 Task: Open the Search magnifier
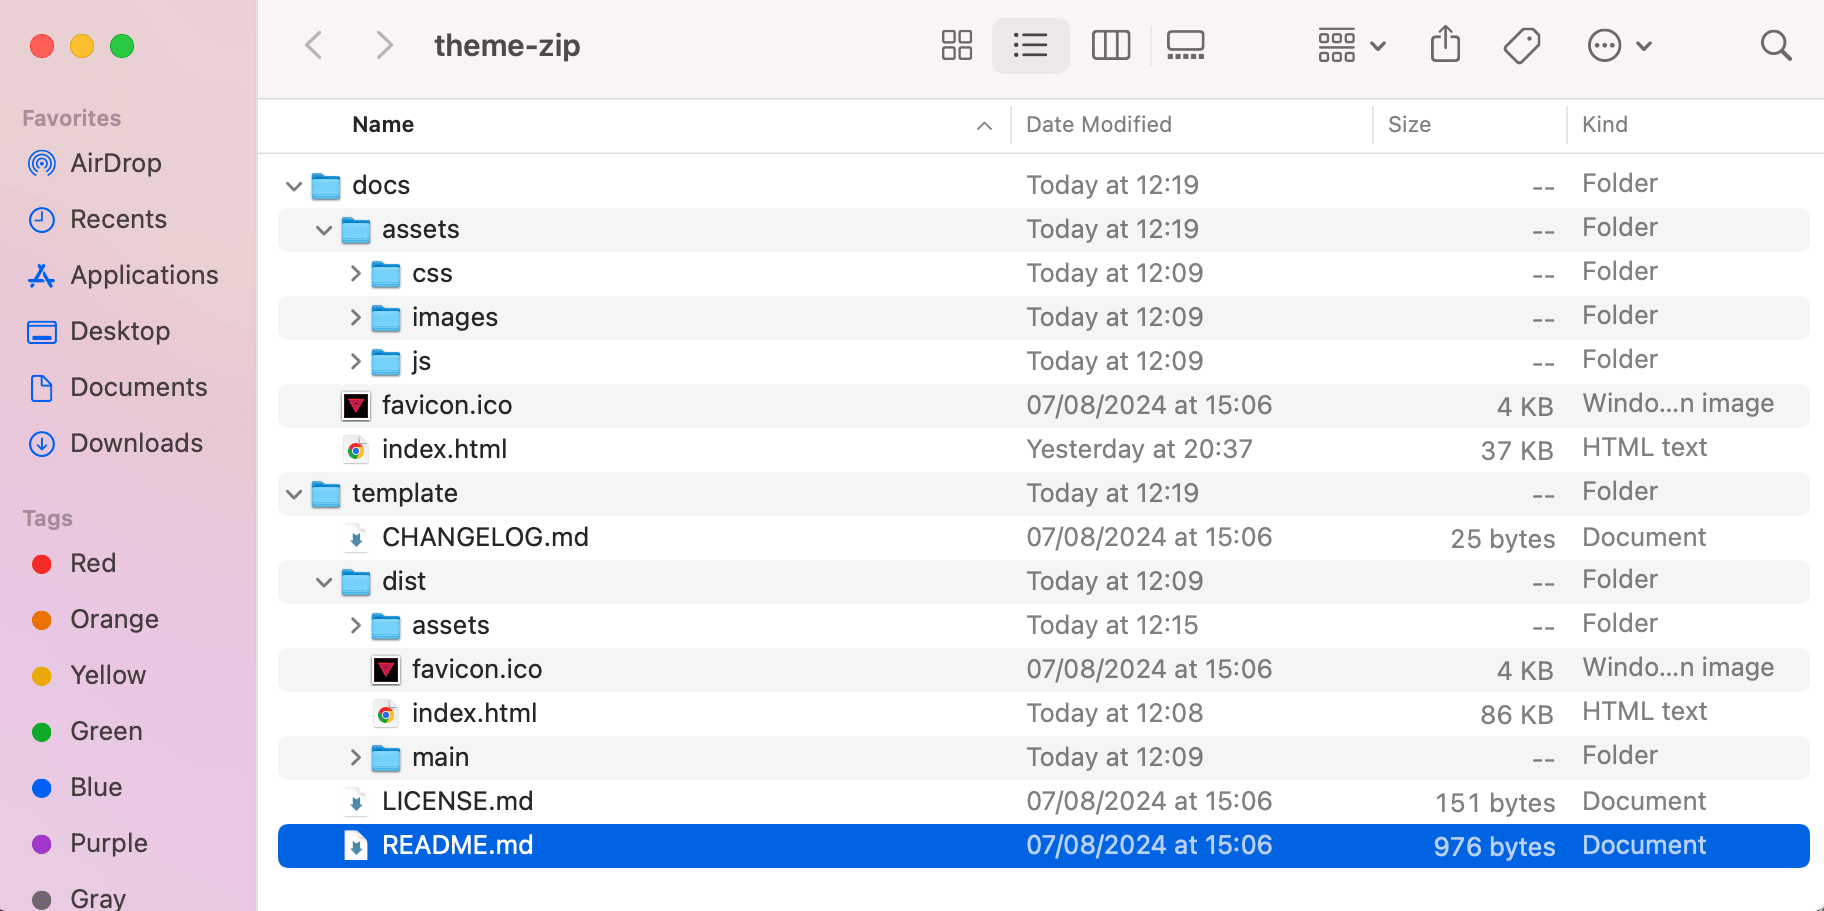click(1775, 46)
